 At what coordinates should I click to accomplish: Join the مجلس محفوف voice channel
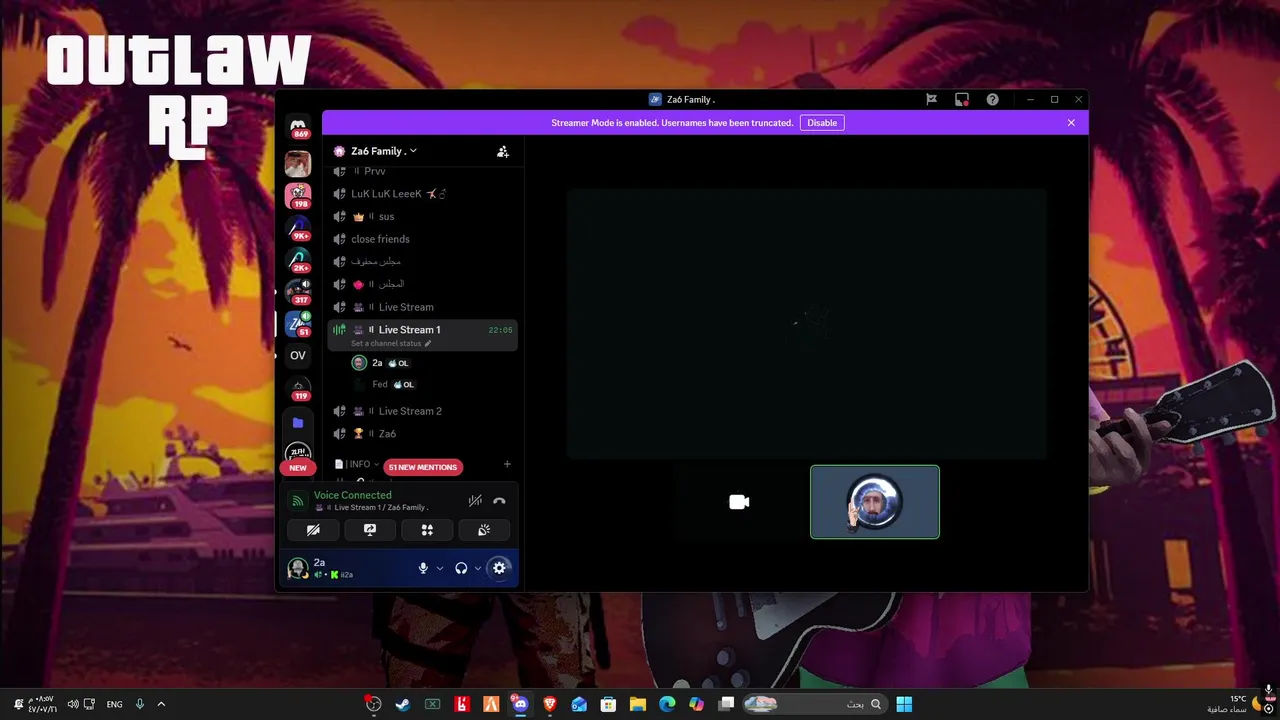(423, 261)
